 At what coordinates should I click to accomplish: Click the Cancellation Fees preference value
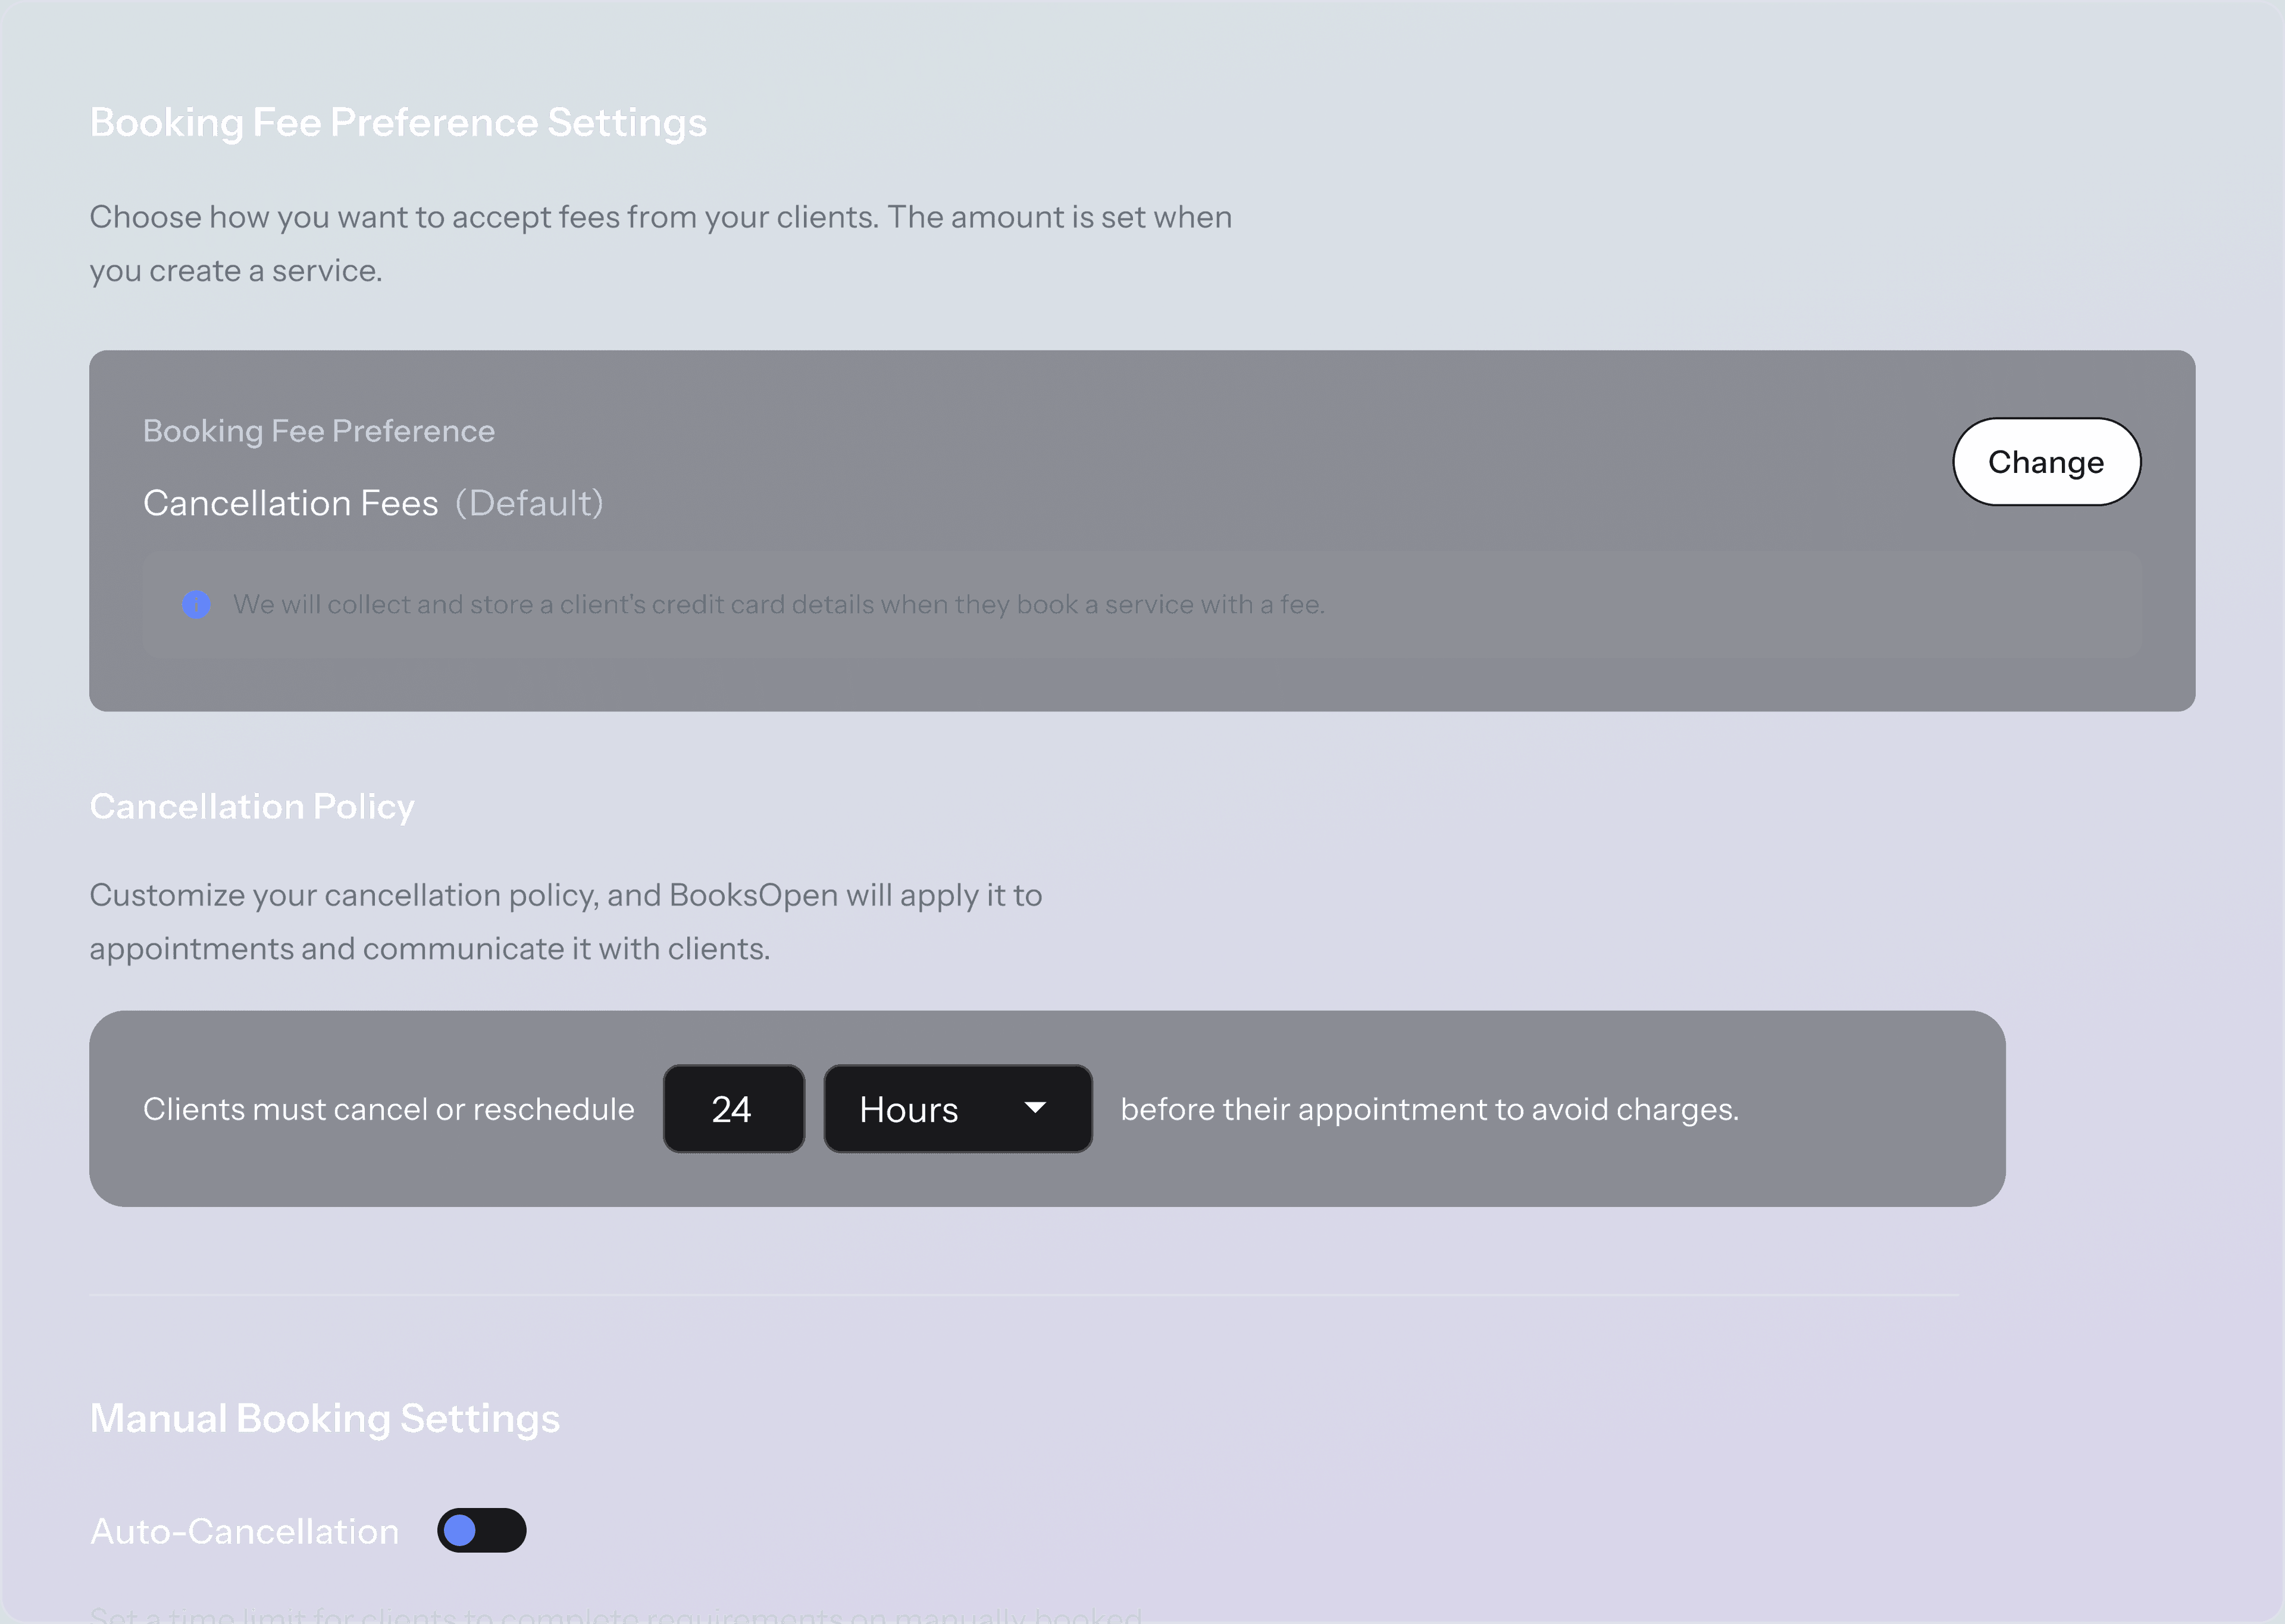pos(291,503)
